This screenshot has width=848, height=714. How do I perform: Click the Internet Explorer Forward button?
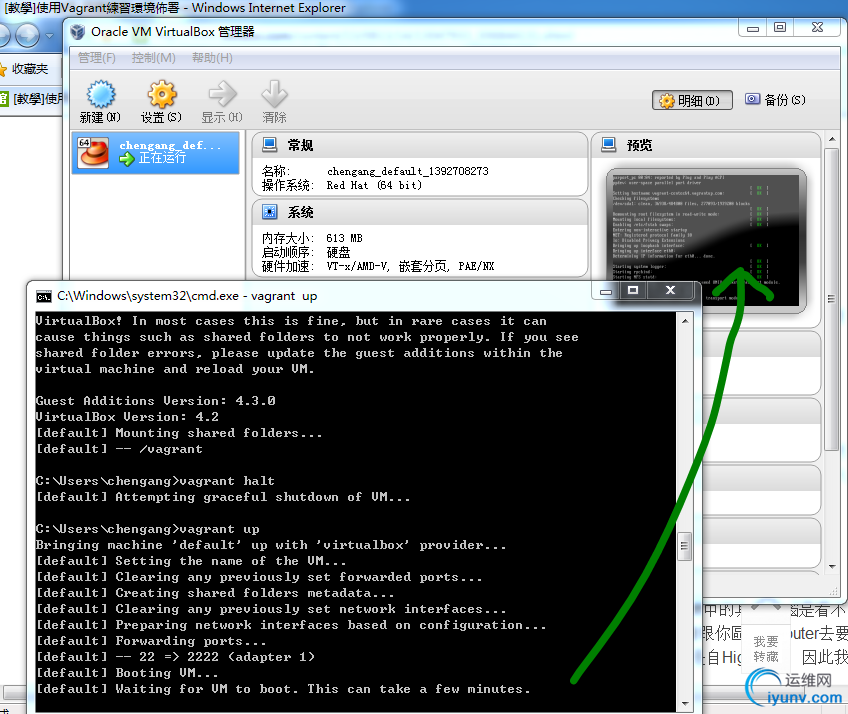click(27, 36)
